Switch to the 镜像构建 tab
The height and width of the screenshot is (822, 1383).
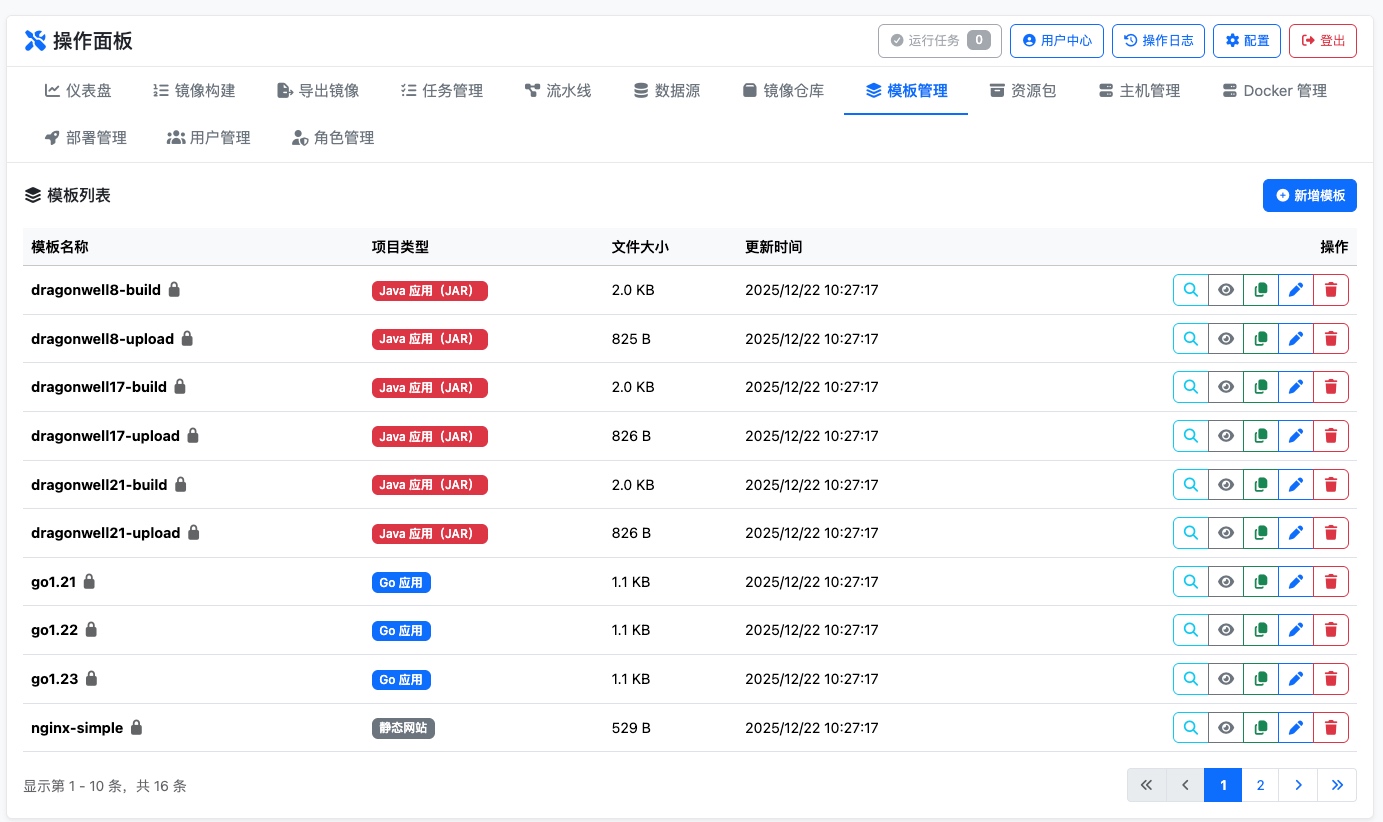tap(194, 91)
